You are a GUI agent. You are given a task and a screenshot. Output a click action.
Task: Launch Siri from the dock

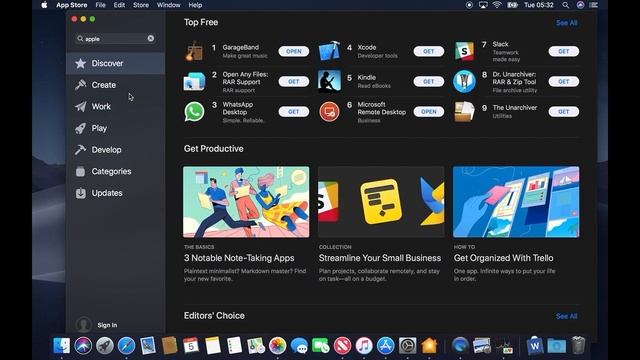click(x=83, y=346)
